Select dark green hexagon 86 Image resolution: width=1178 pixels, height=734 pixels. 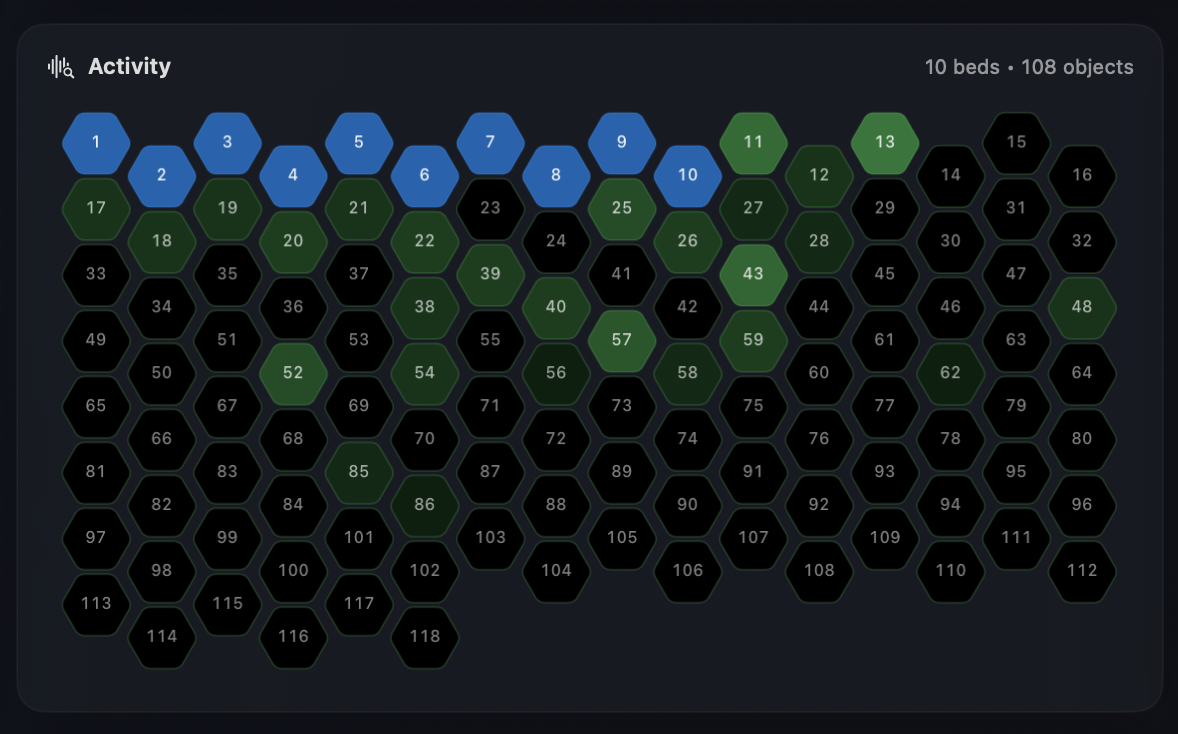[x=425, y=505]
